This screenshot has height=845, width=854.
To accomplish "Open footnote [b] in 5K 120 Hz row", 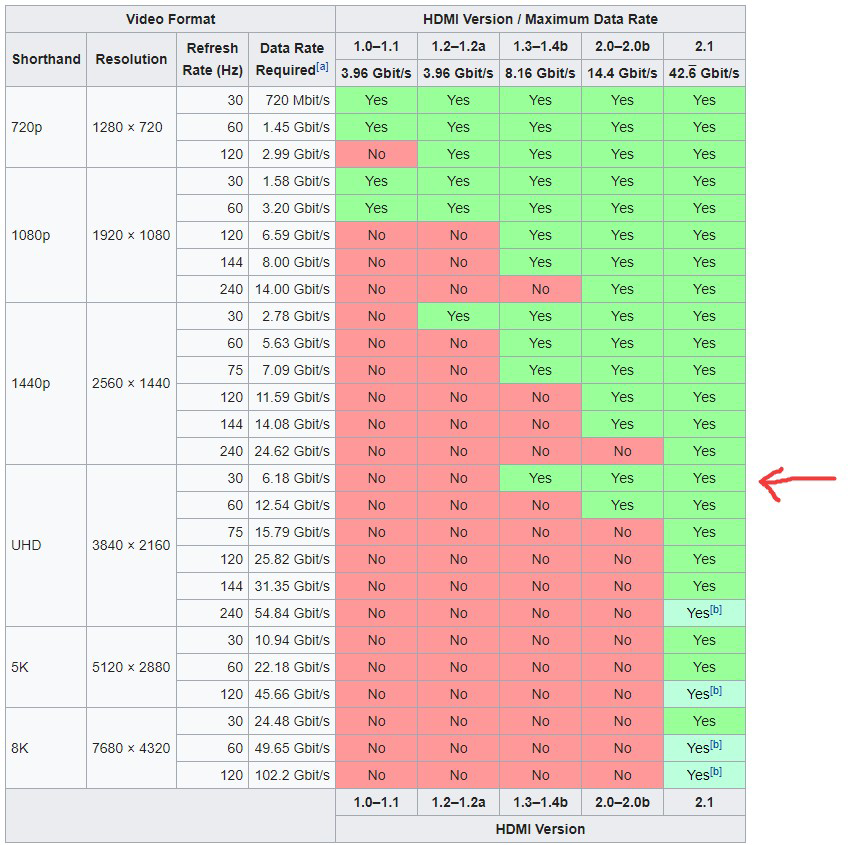I will [x=716, y=690].
